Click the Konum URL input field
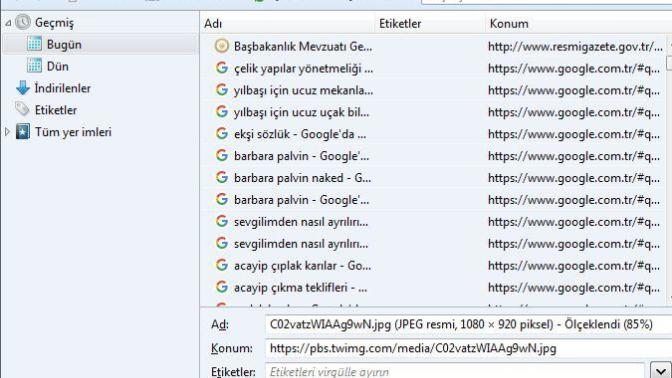 (468, 348)
